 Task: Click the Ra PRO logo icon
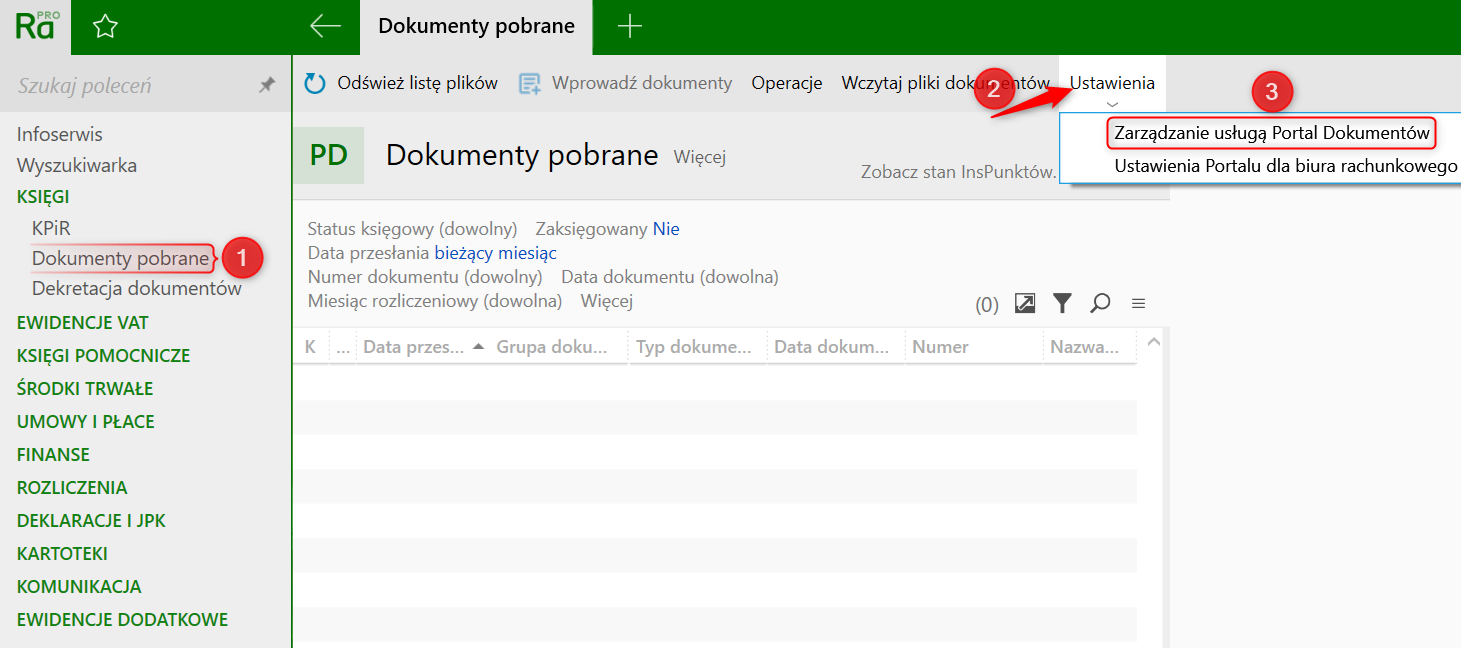tap(35, 26)
